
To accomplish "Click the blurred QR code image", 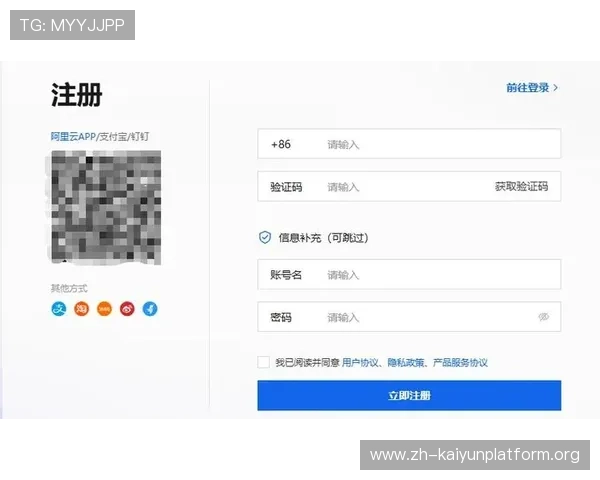I will tap(106, 207).
